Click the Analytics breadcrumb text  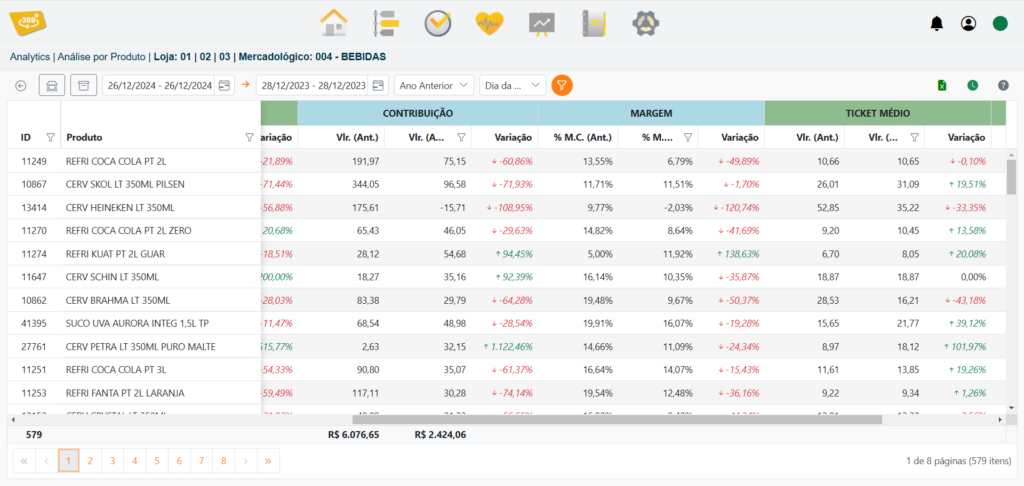(30, 57)
